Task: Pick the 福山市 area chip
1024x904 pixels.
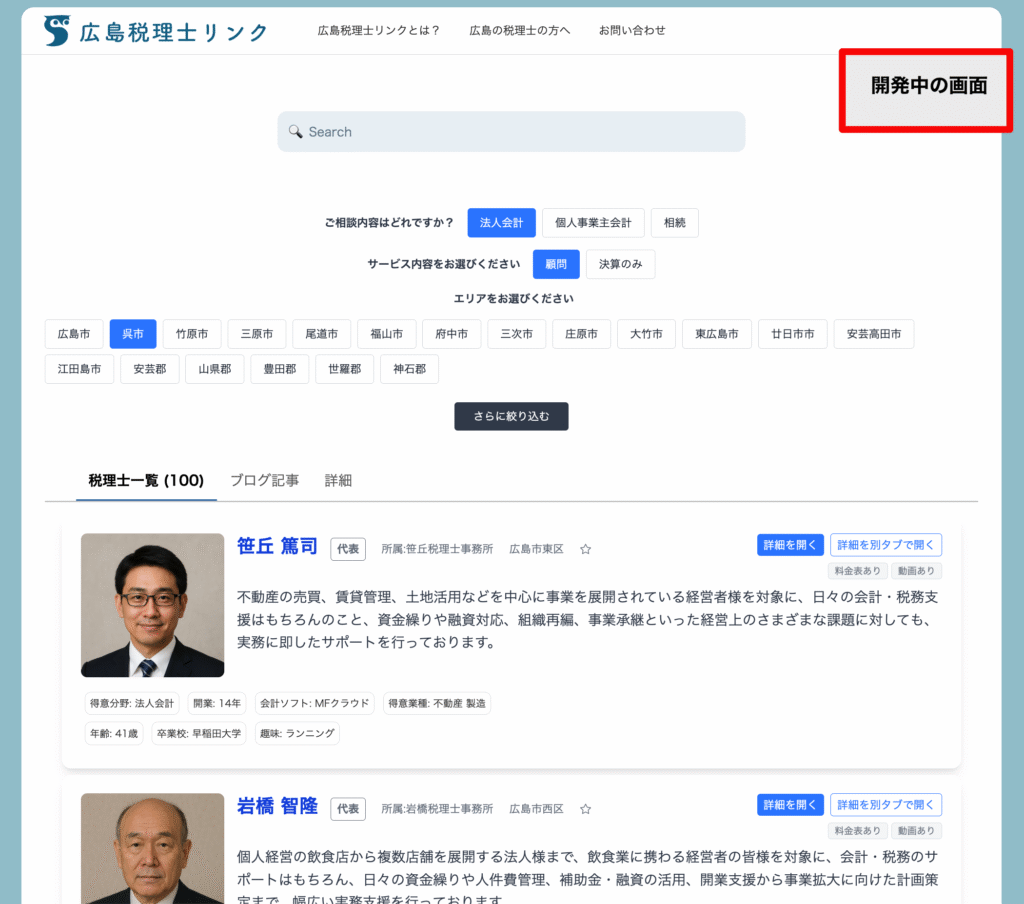Action: coord(387,334)
